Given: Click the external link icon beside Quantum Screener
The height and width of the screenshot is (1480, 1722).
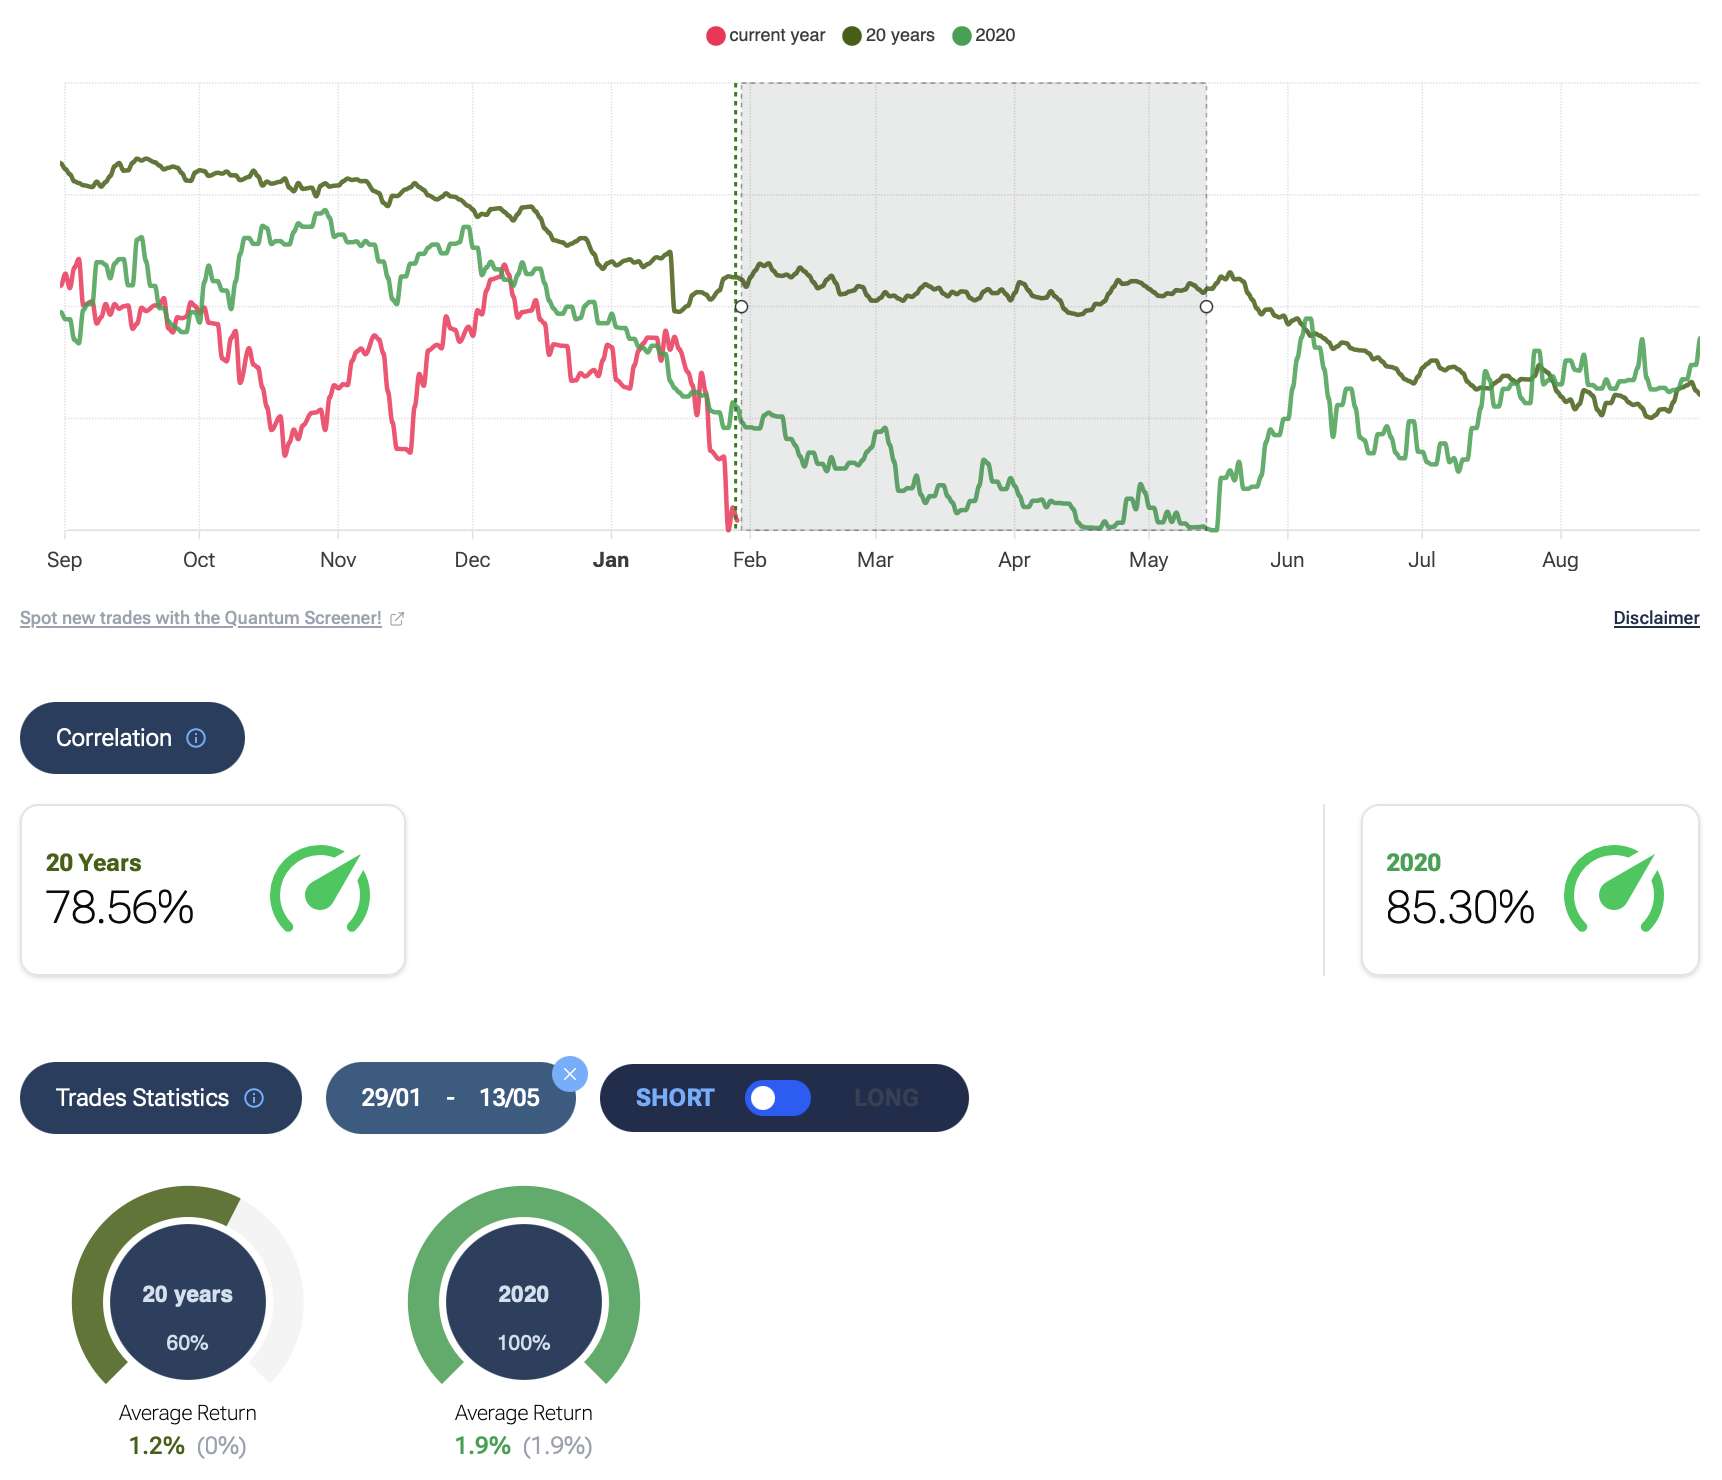Looking at the screenshot, I should point(397,619).
